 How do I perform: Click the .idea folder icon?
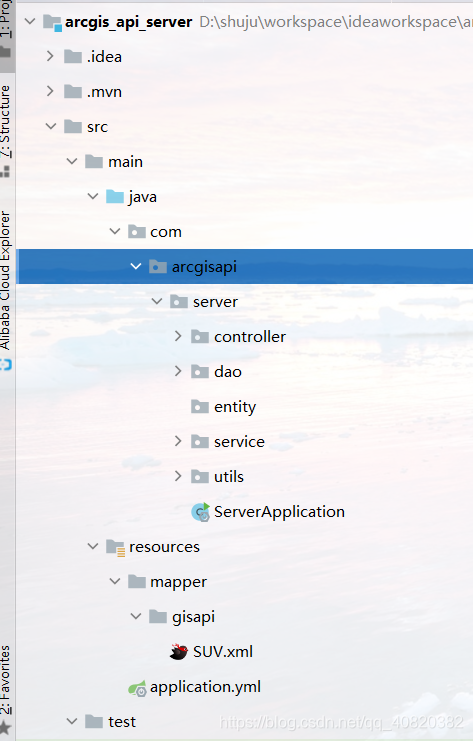coord(73,57)
